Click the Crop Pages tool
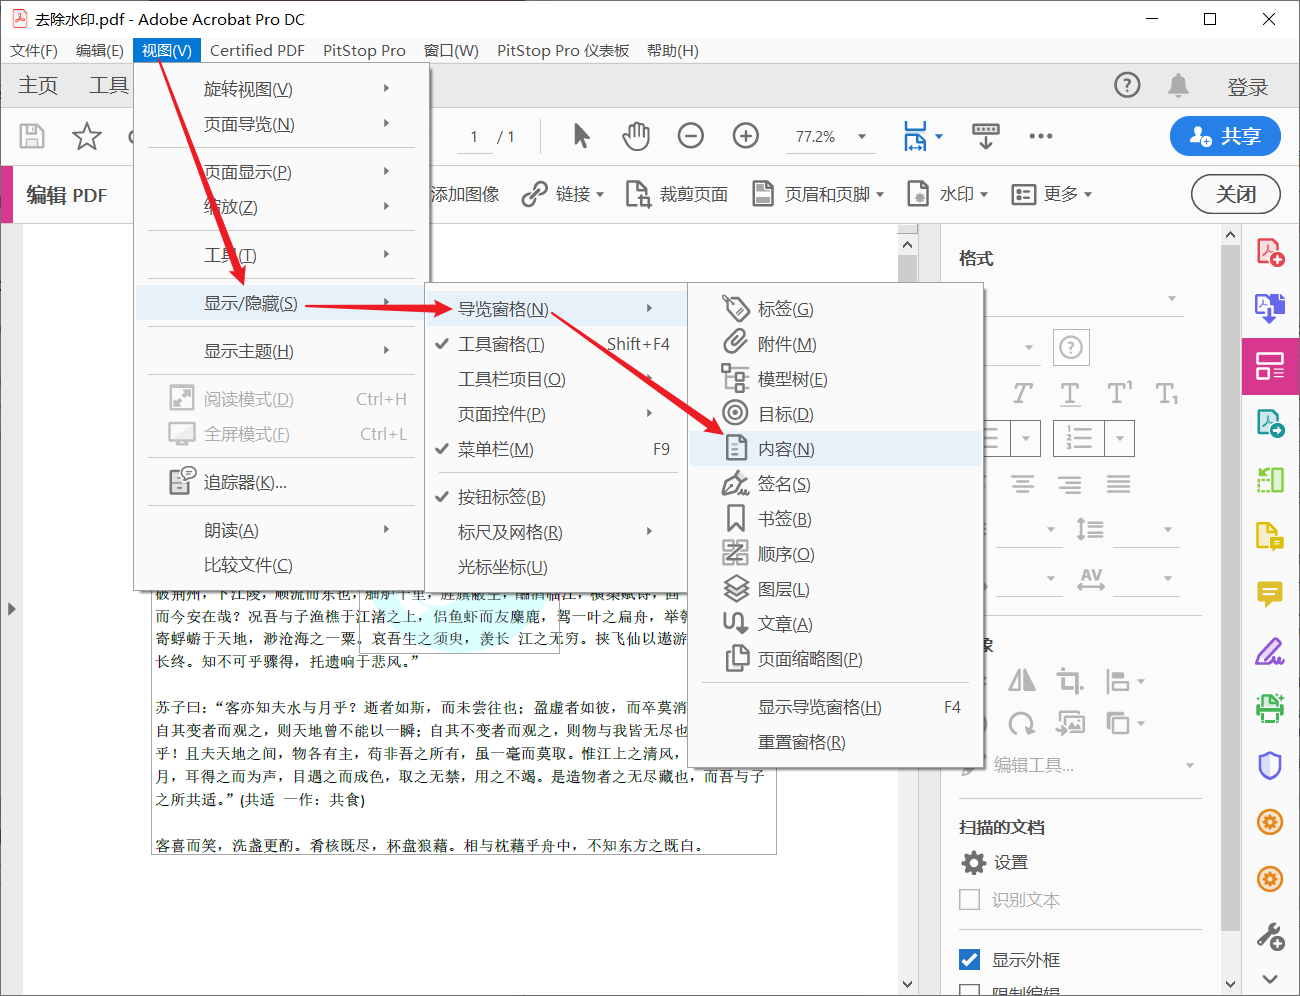The height and width of the screenshot is (996, 1300). (x=677, y=194)
